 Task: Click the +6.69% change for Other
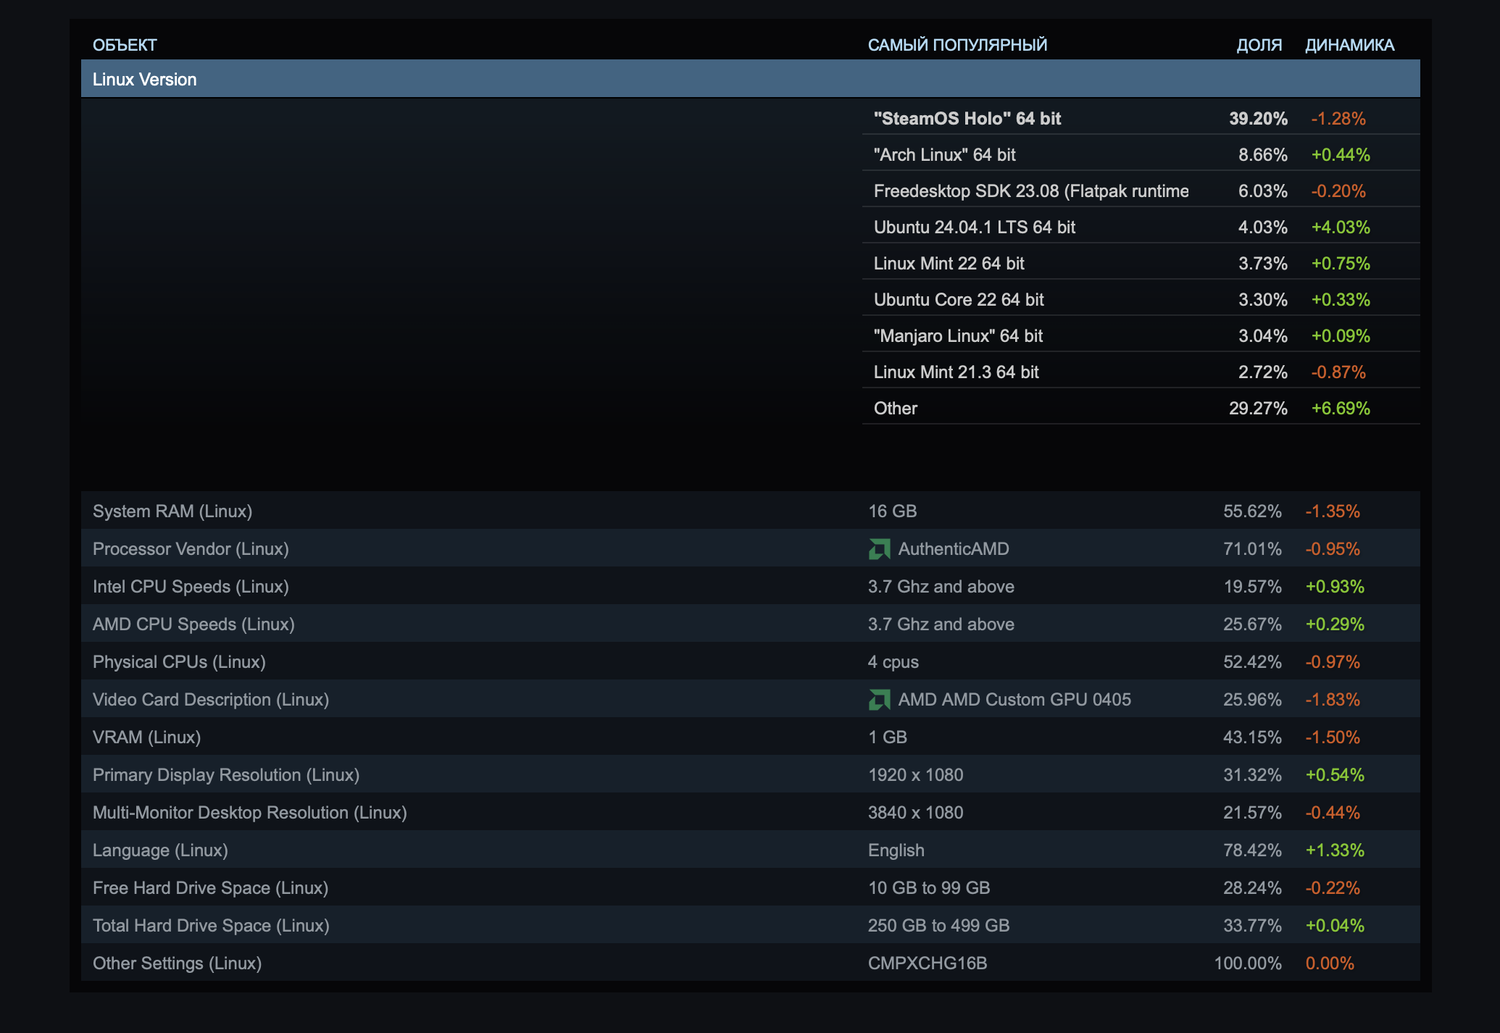1341,408
